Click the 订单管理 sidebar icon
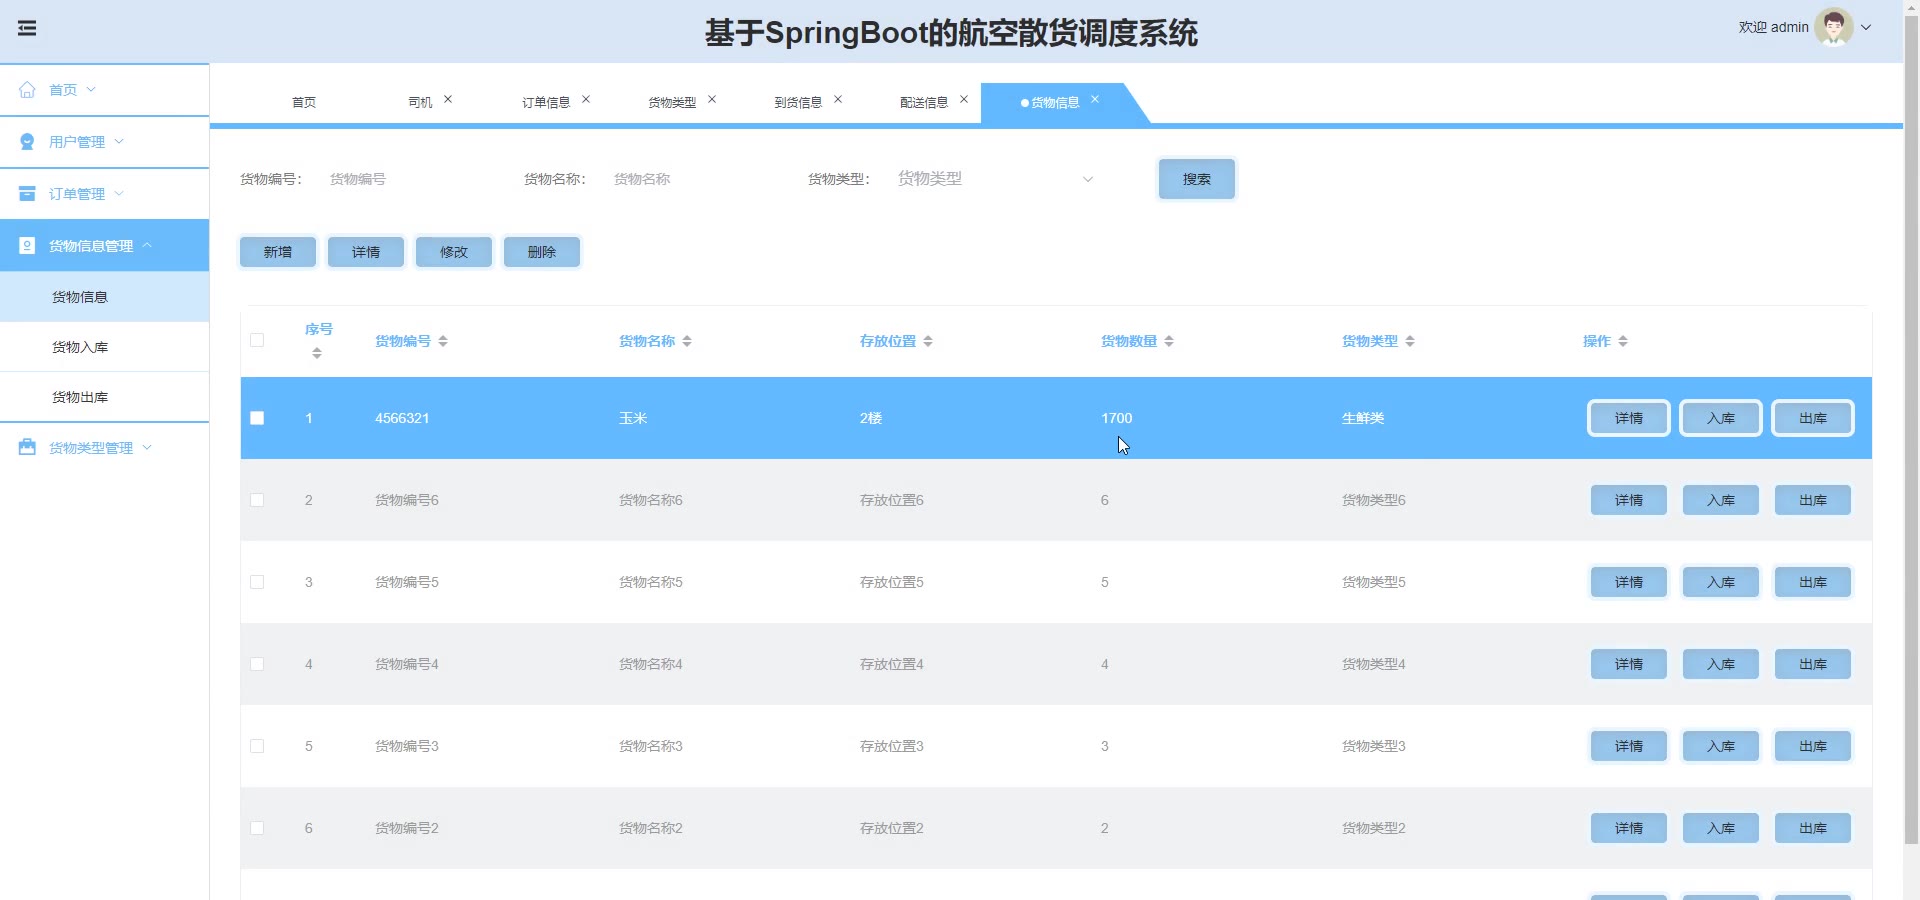Screen dimensions: 1920x900 coord(27,194)
